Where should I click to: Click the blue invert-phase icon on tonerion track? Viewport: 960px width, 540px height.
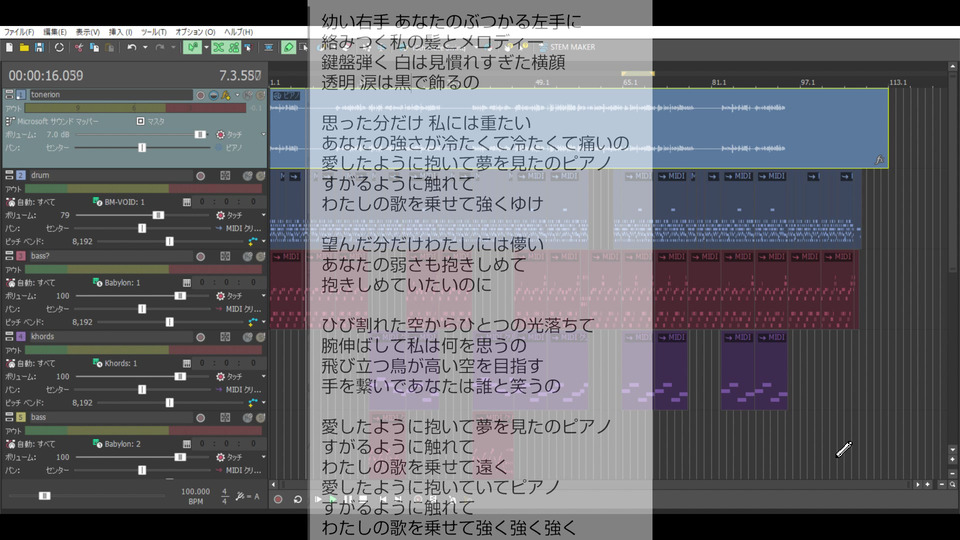pos(214,95)
